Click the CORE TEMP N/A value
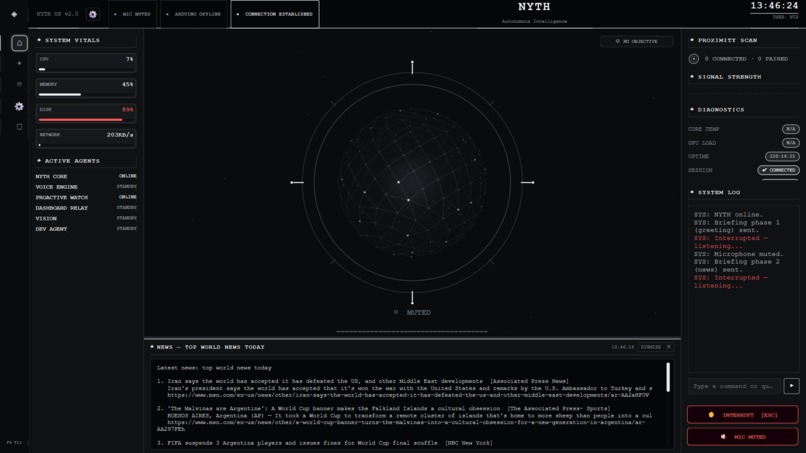 pos(791,129)
